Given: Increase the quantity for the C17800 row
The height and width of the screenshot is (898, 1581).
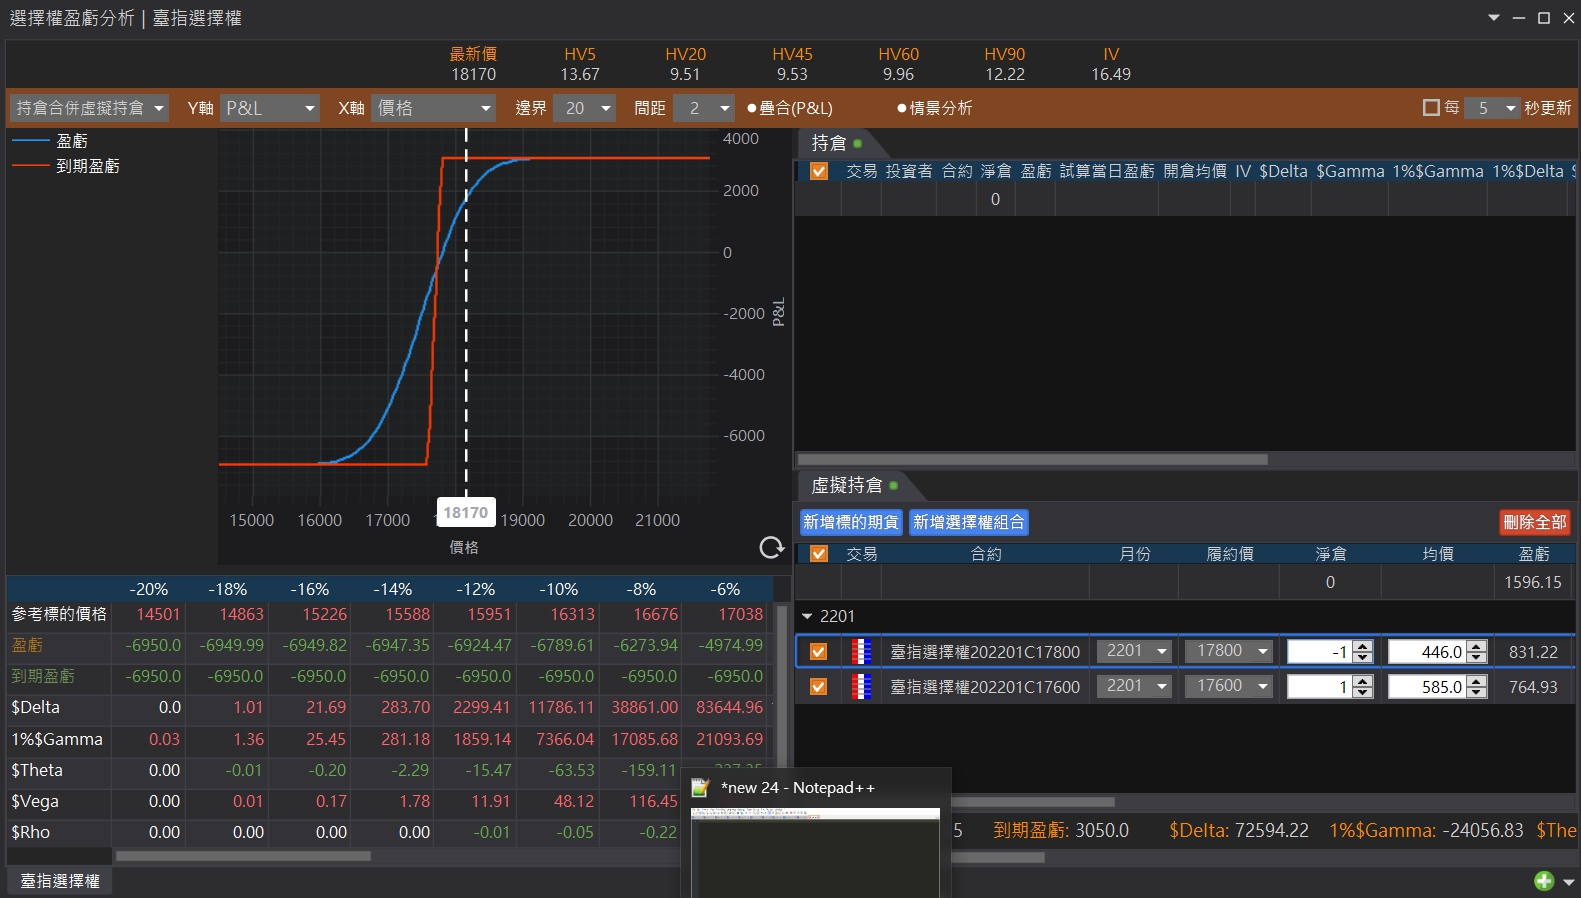Looking at the screenshot, I should pos(1362,646).
